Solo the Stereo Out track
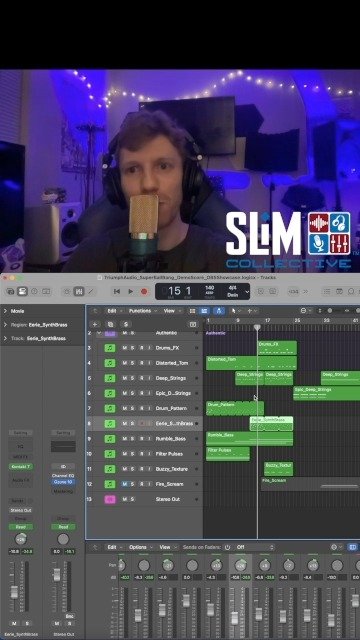The image size is (360, 640). (132, 499)
